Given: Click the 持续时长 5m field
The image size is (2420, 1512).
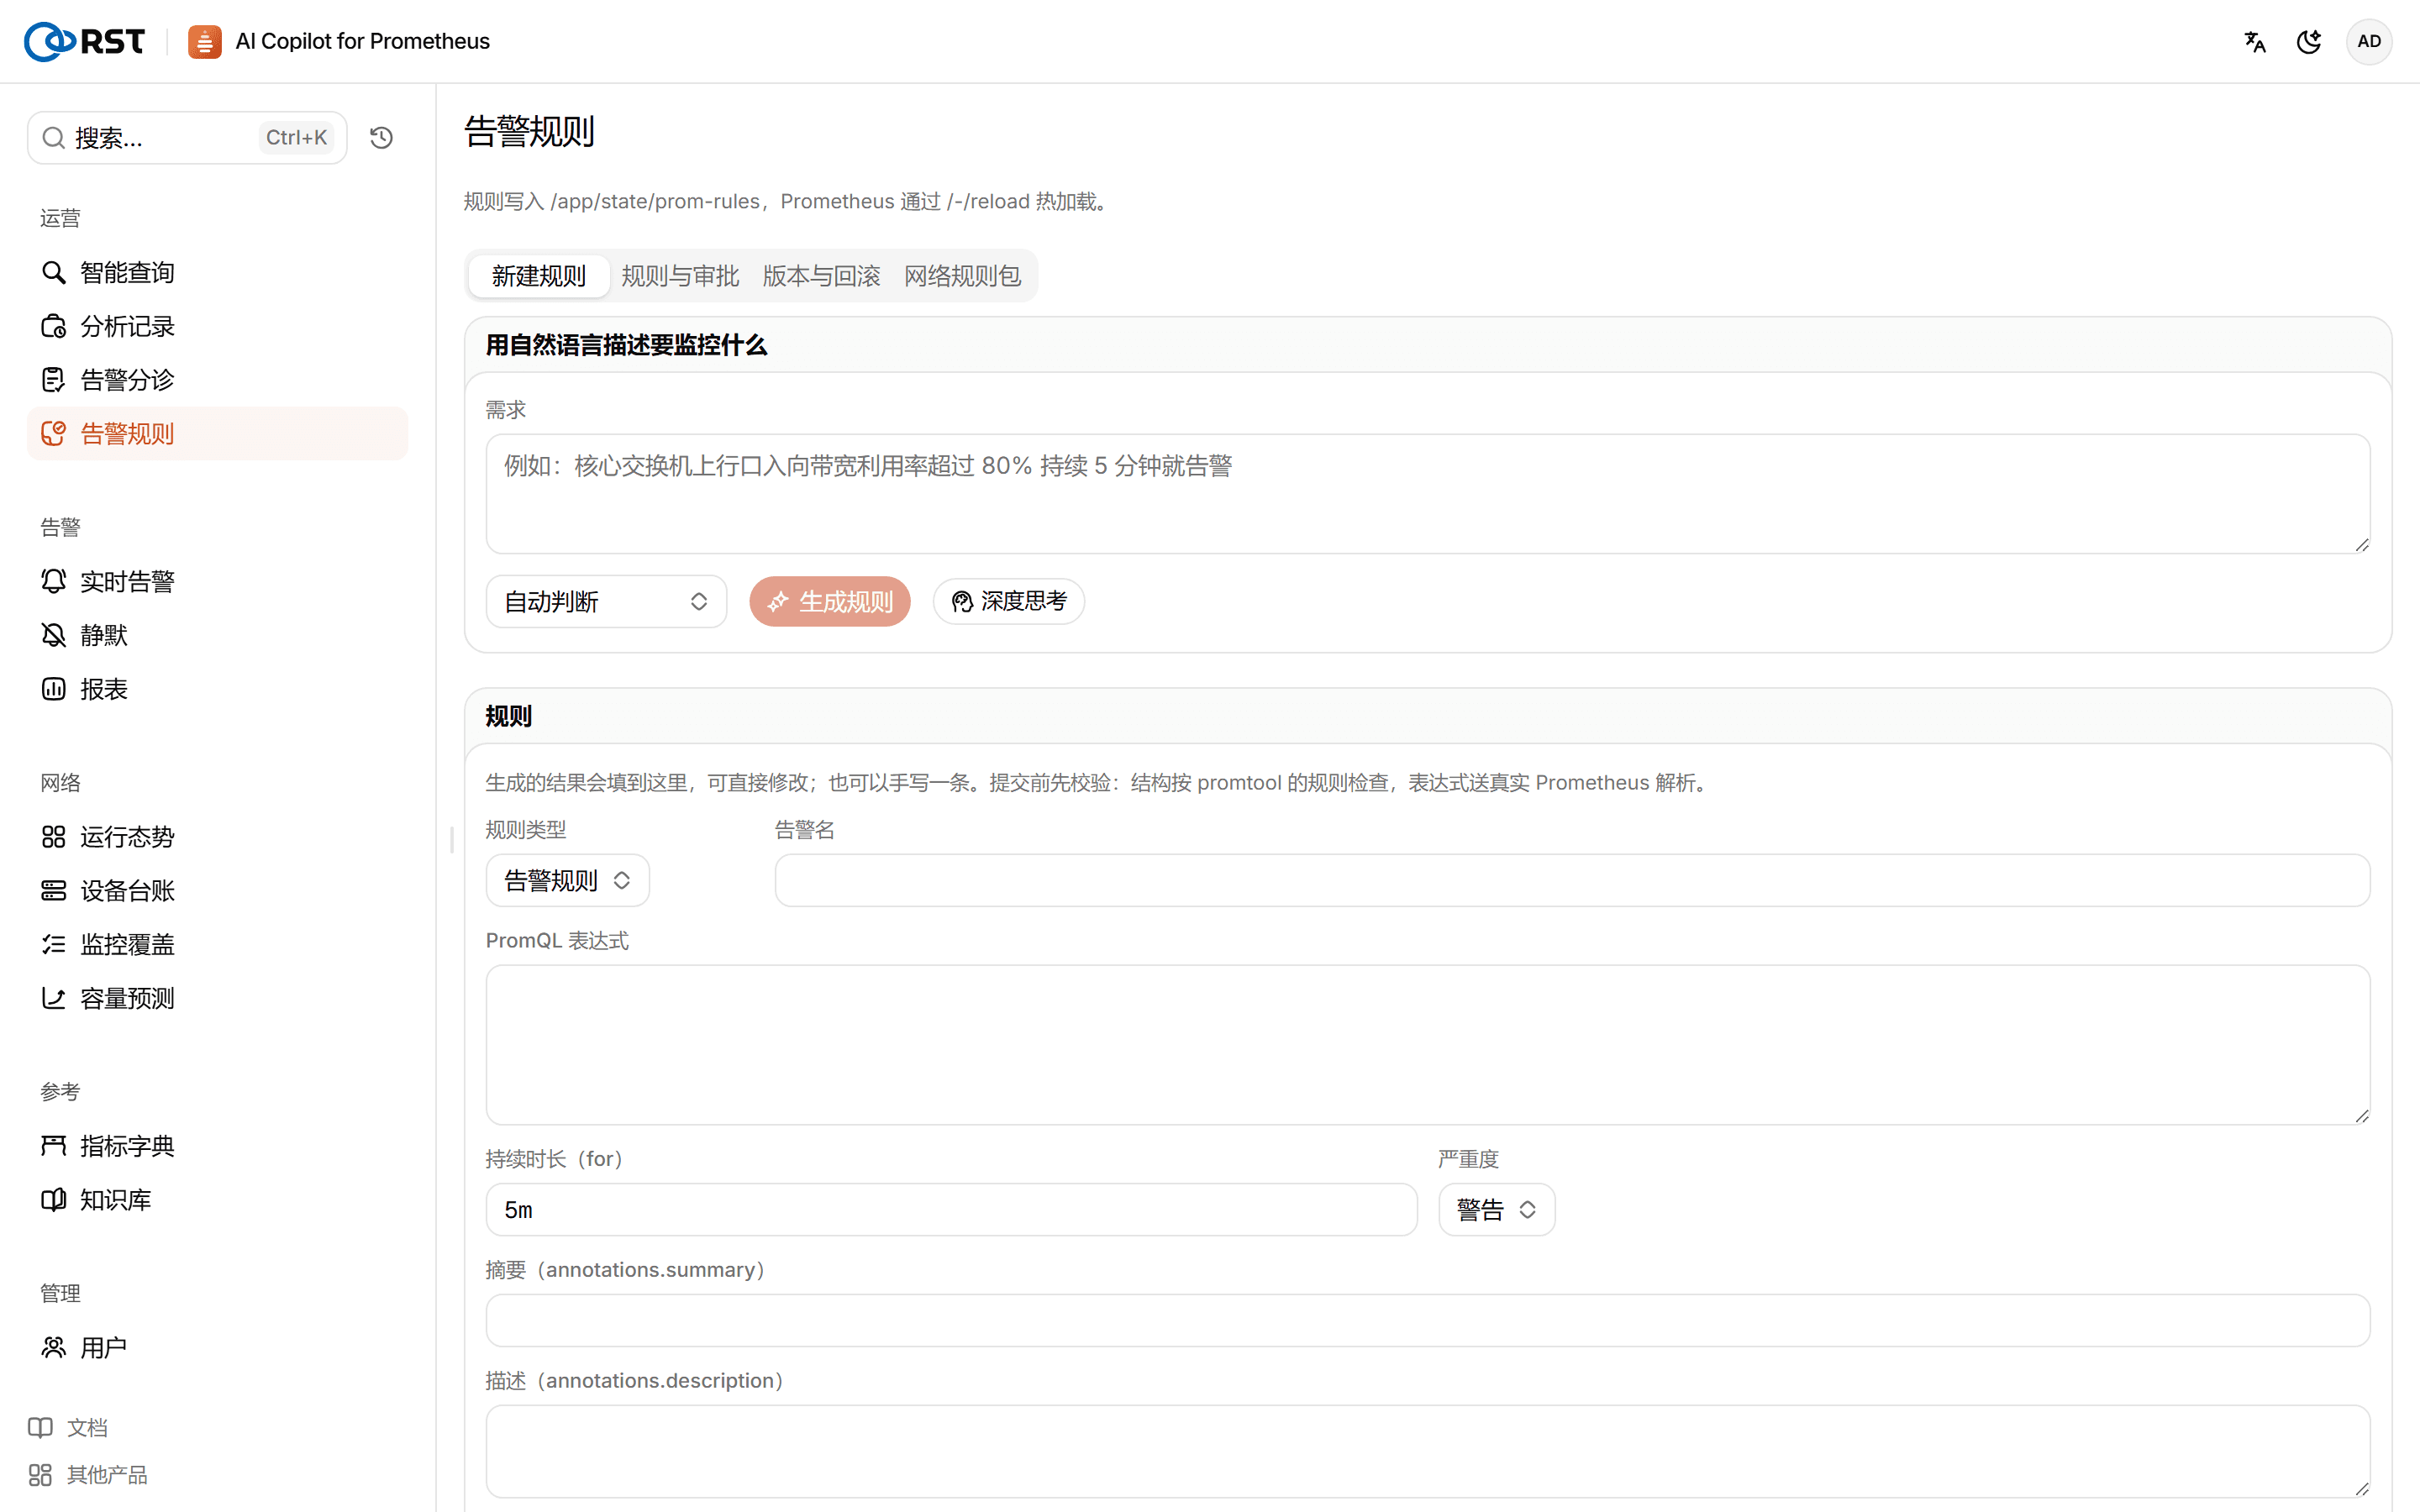Looking at the screenshot, I should (951, 1209).
